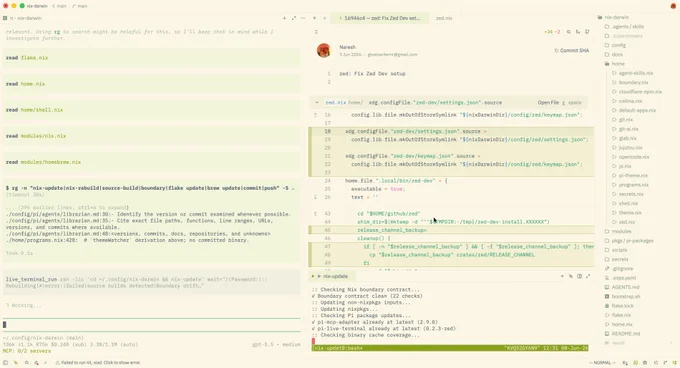This screenshot has height=368, width=680.
Task: Expand the modules folder in the project tree
Action: [x=618, y=231]
